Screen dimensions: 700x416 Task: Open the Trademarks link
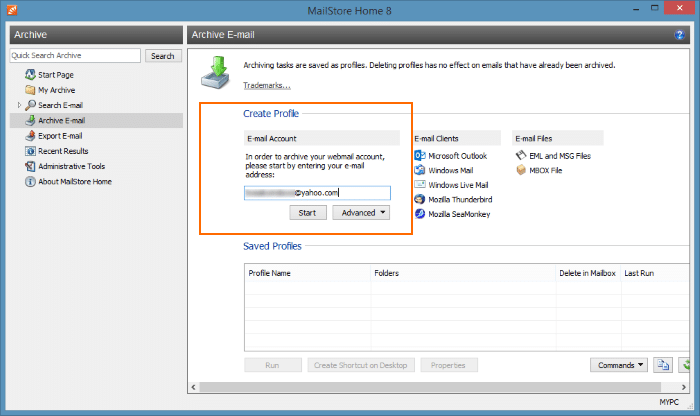coord(267,85)
